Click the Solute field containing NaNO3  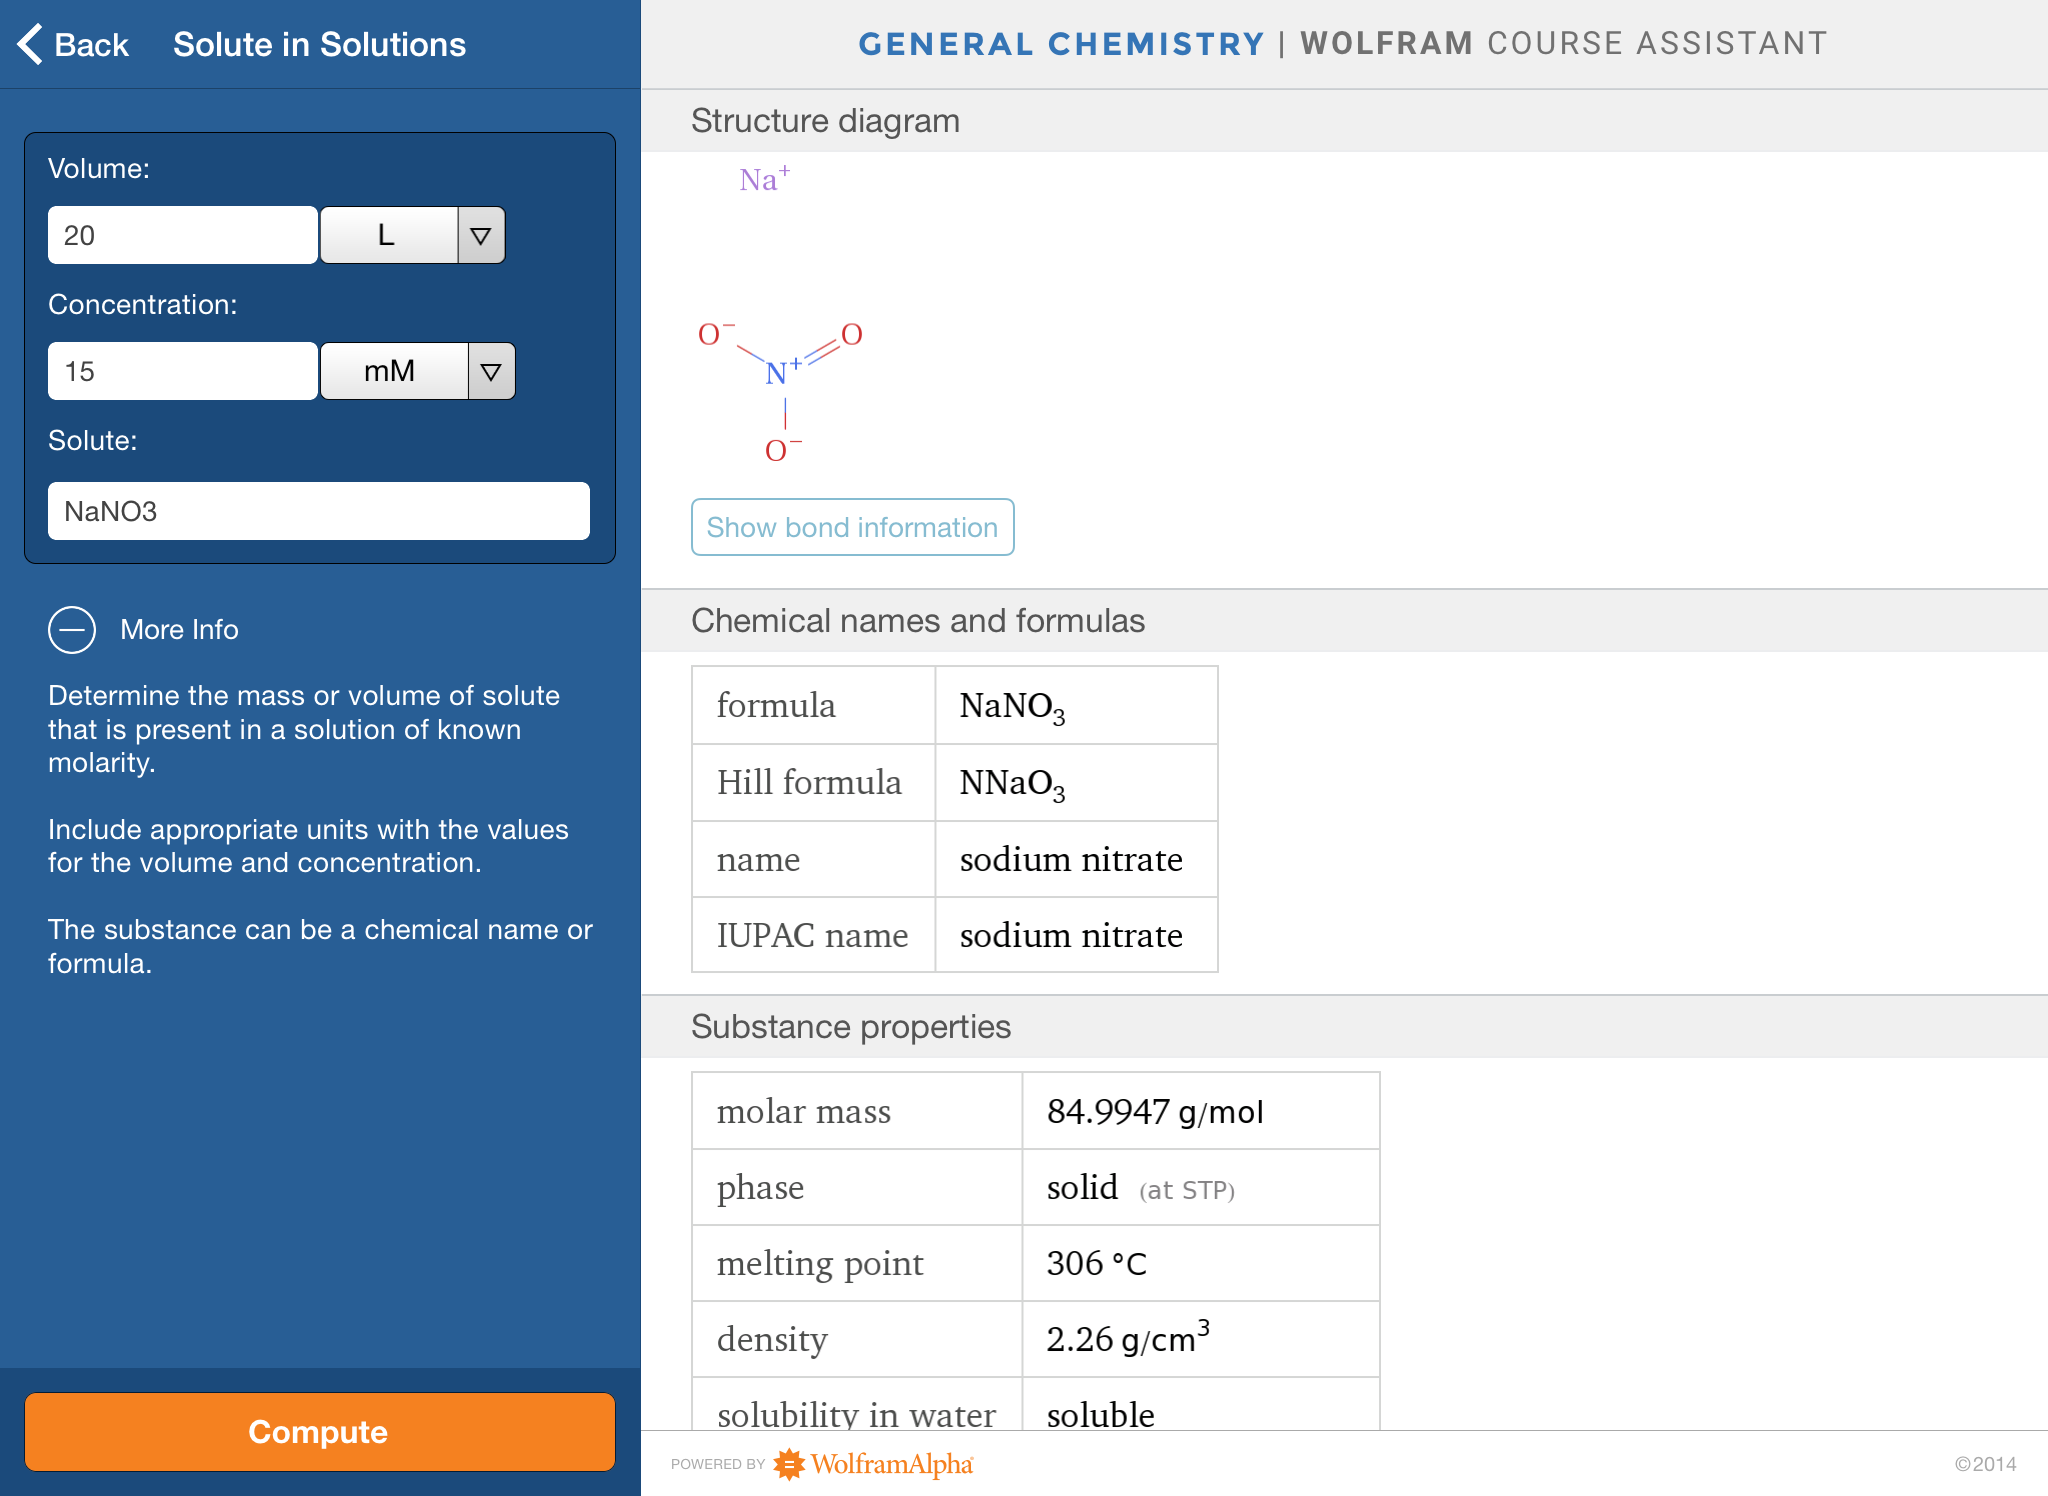coord(318,512)
